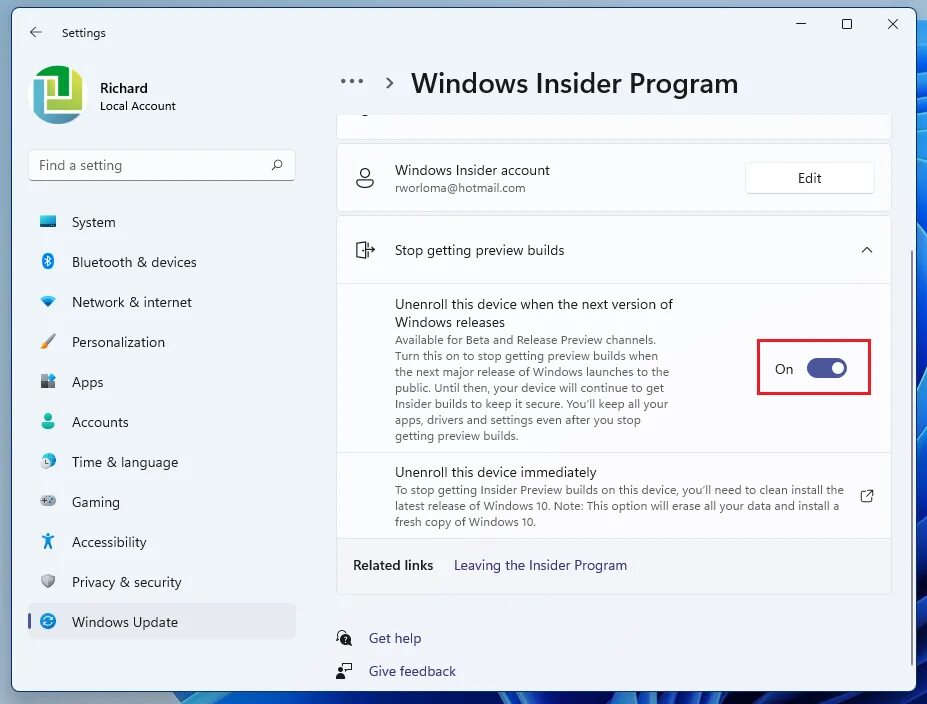Image resolution: width=927 pixels, height=704 pixels.
Task: Collapse the Stop getting preview builds section
Action: (867, 250)
